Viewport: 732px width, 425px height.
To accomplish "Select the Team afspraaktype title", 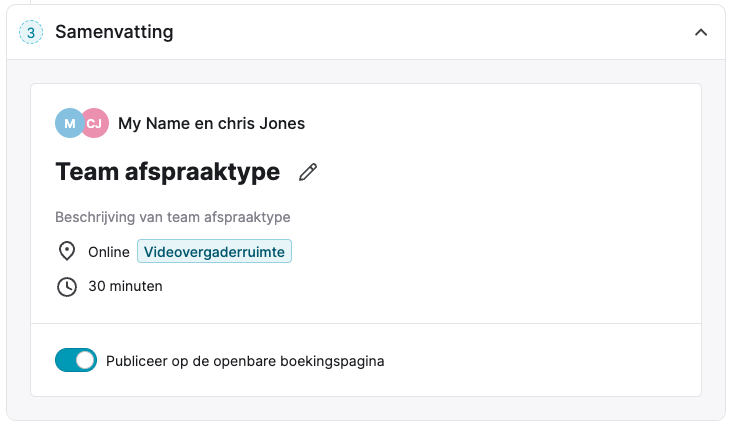I will (x=168, y=172).
